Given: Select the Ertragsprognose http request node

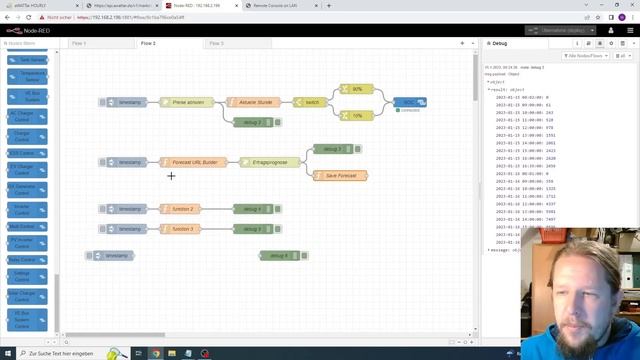Looking at the screenshot, I should click(x=270, y=162).
